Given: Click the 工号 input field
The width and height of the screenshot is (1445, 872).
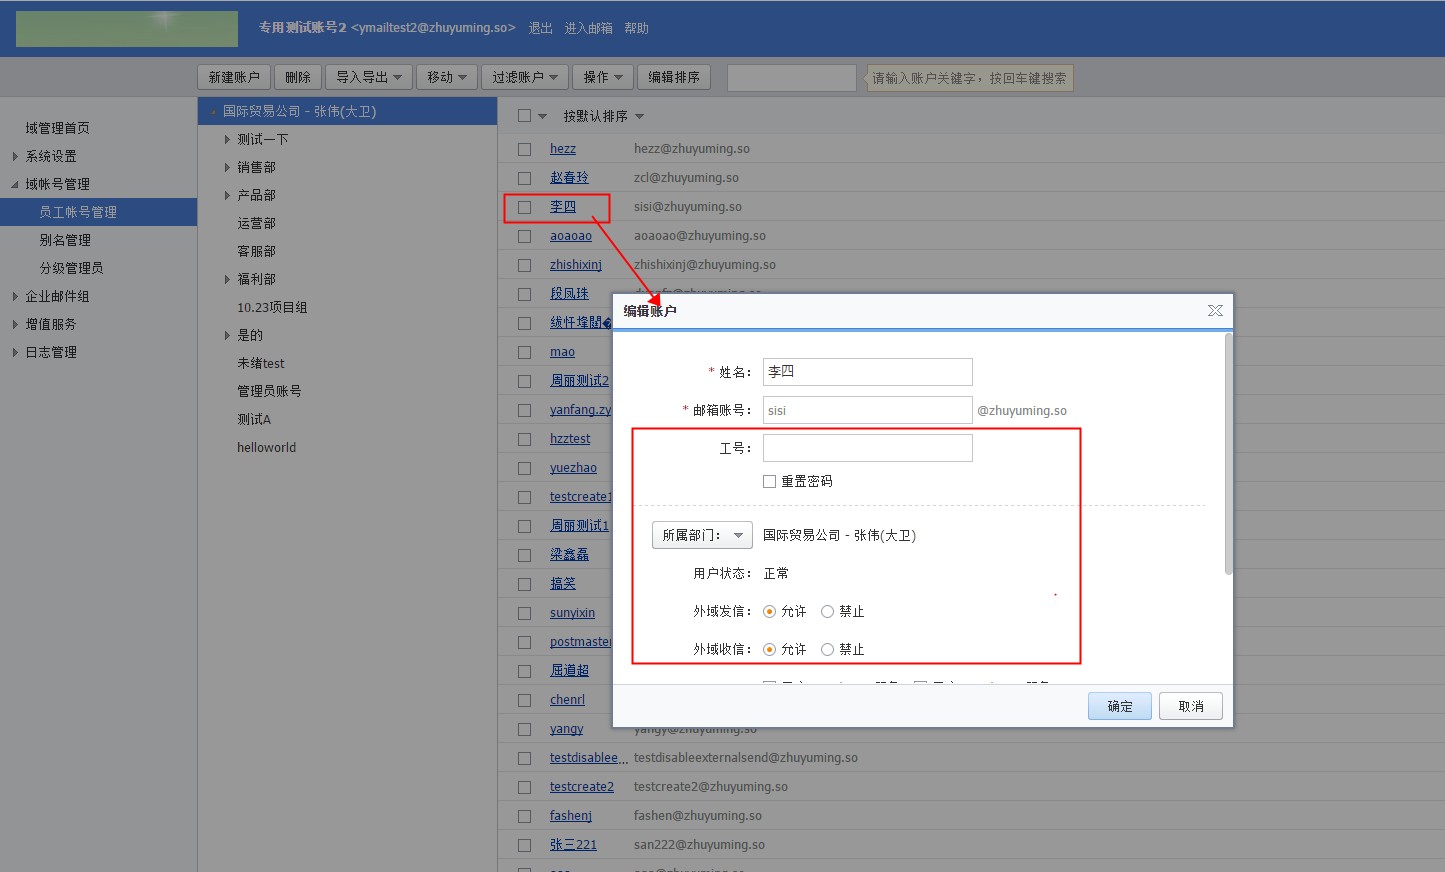Looking at the screenshot, I should click(x=867, y=448).
